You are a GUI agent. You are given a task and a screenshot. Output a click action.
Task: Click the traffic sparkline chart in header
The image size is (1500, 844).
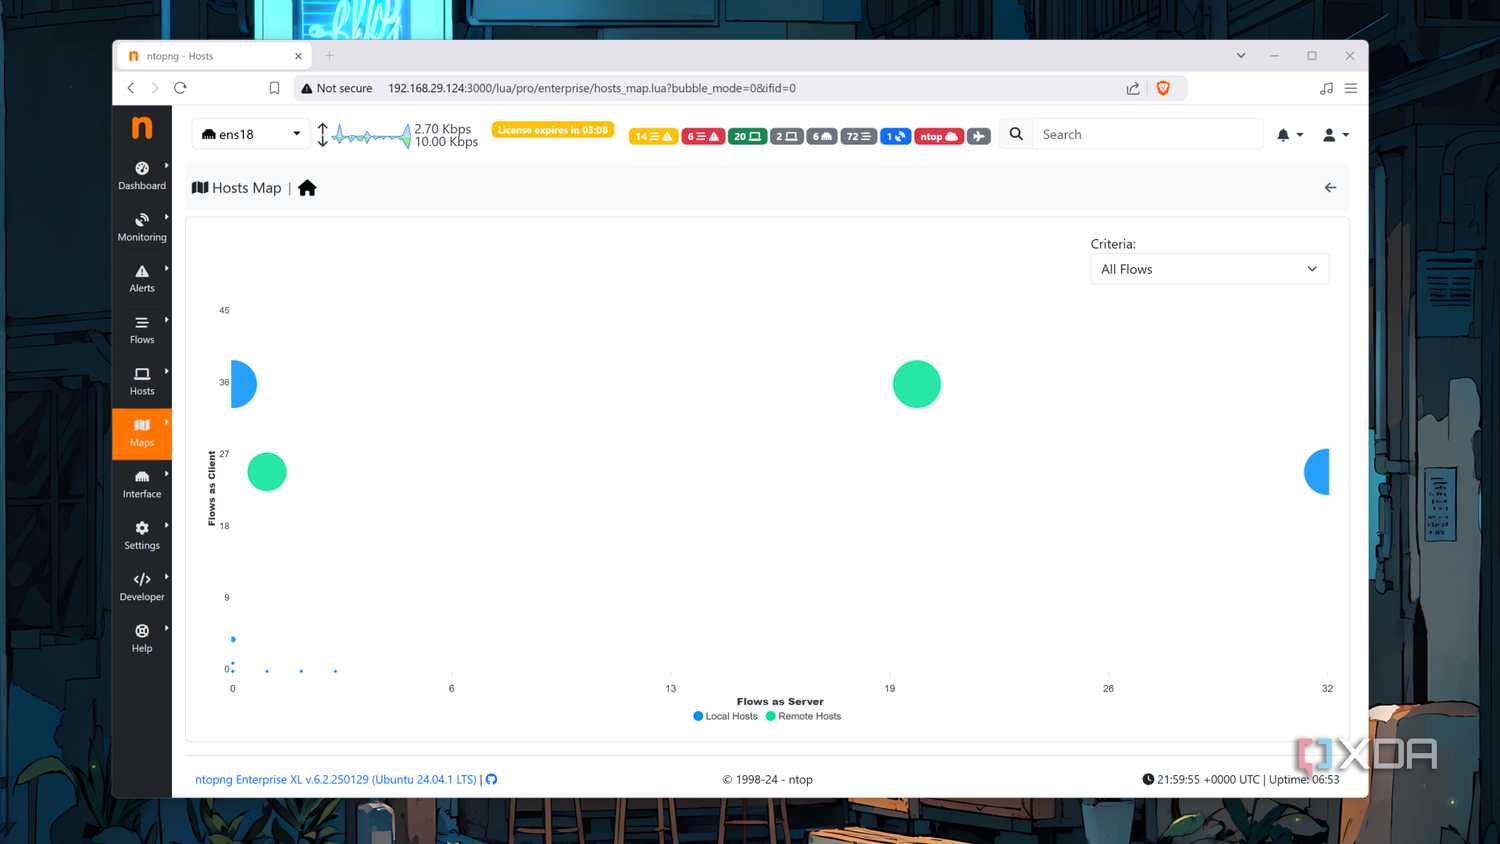tap(371, 135)
